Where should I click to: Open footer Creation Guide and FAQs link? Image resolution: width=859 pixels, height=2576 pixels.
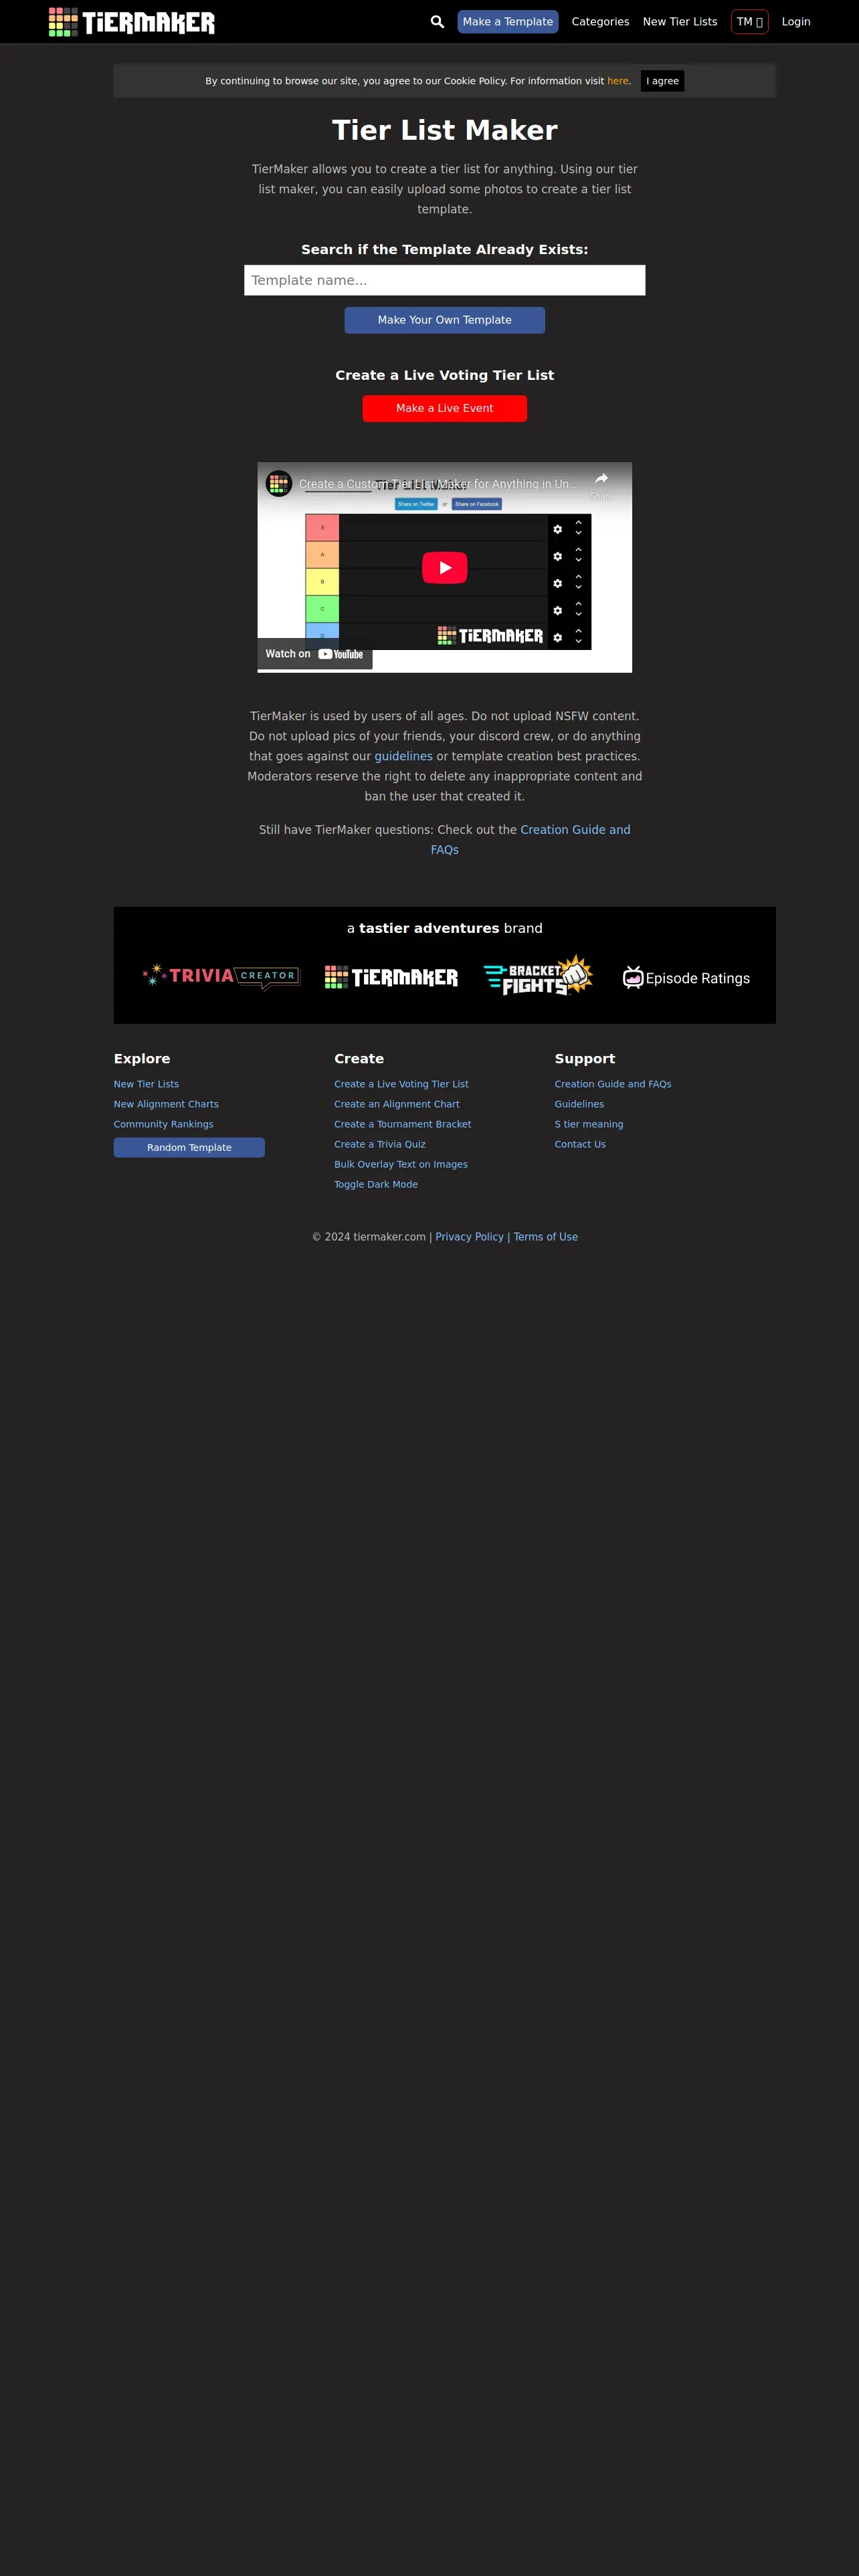(x=613, y=1084)
